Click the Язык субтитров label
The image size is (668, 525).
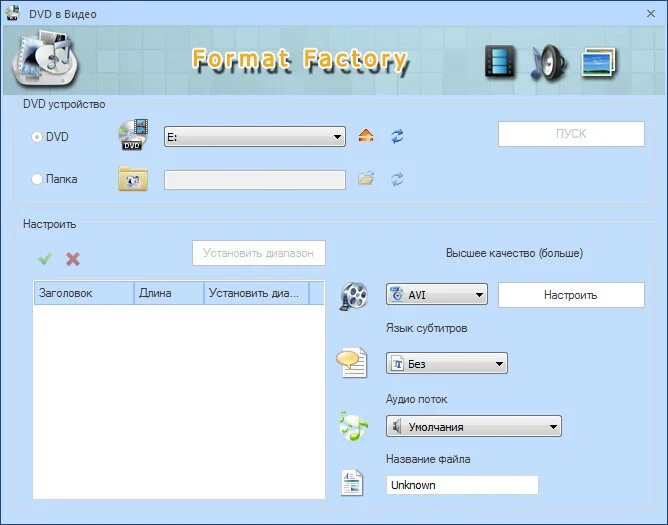426,328
